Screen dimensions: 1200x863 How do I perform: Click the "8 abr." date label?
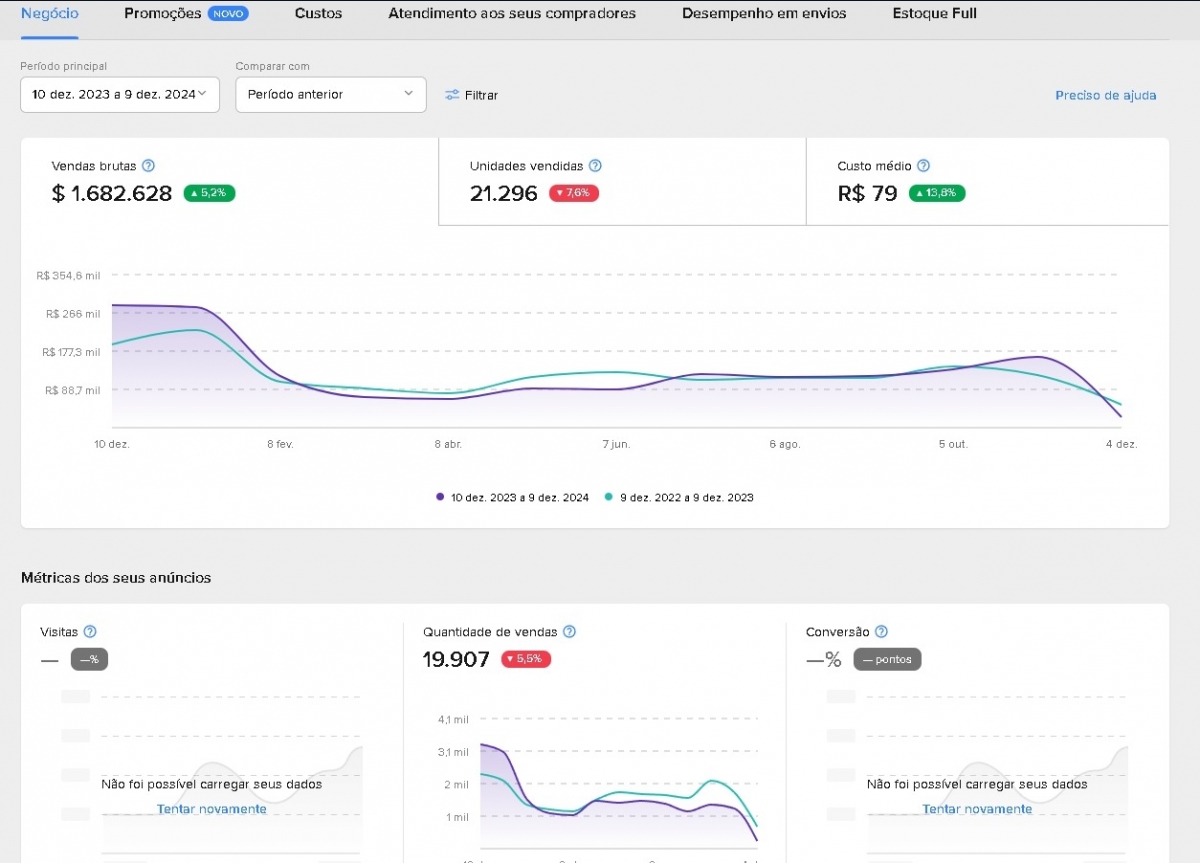448,444
